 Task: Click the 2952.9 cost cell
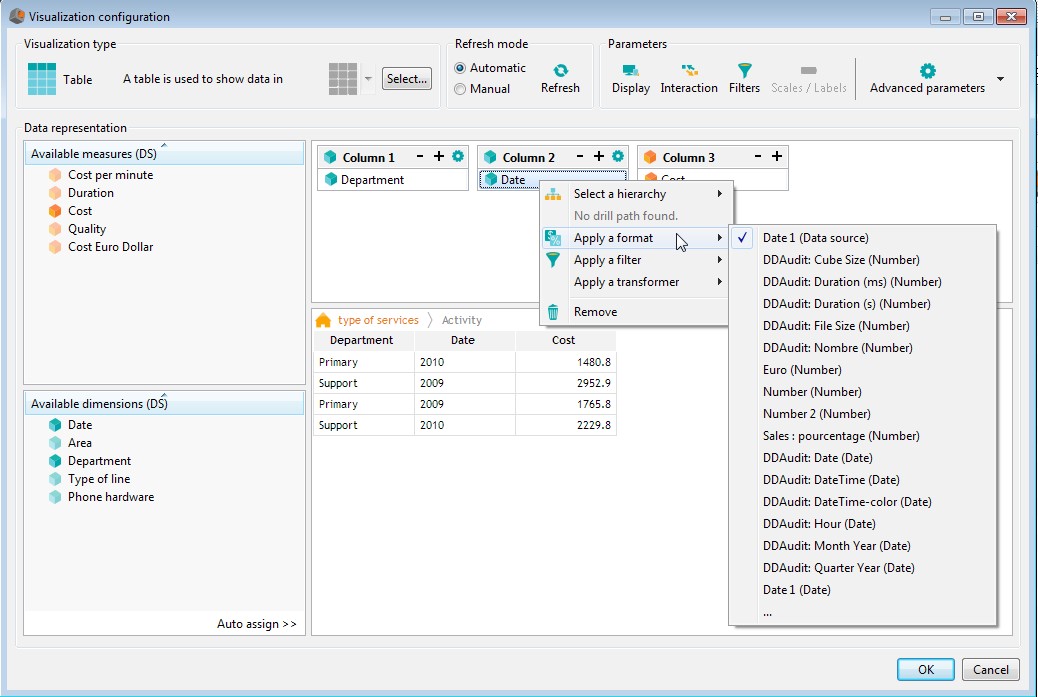point(565,383)
